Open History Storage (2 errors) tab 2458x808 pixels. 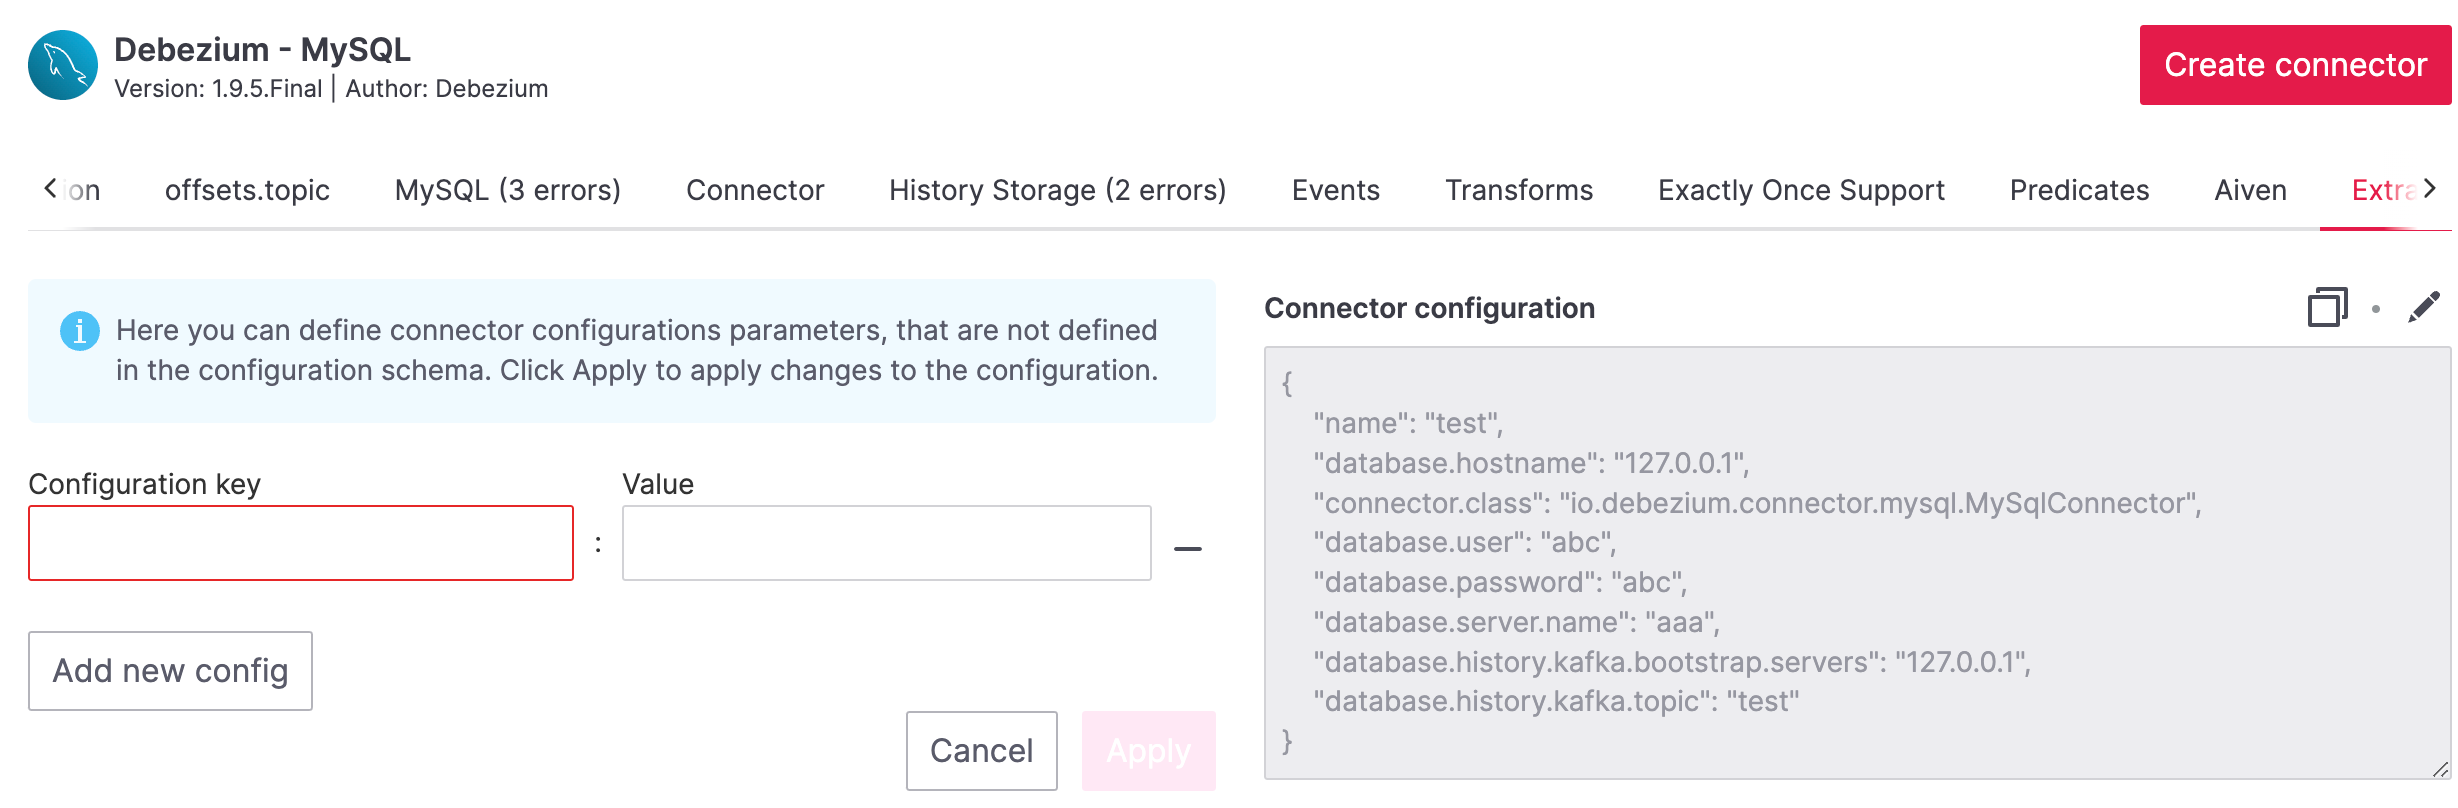coord(1057,190)
